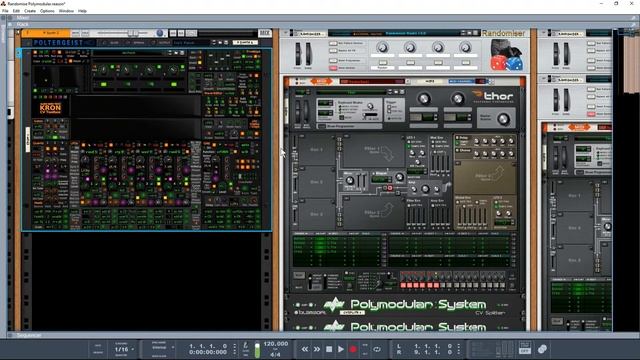Toggle the top option button on Randomiser
Image resolution: width=640 pixels, height=360 pixels.
point(333,43)
